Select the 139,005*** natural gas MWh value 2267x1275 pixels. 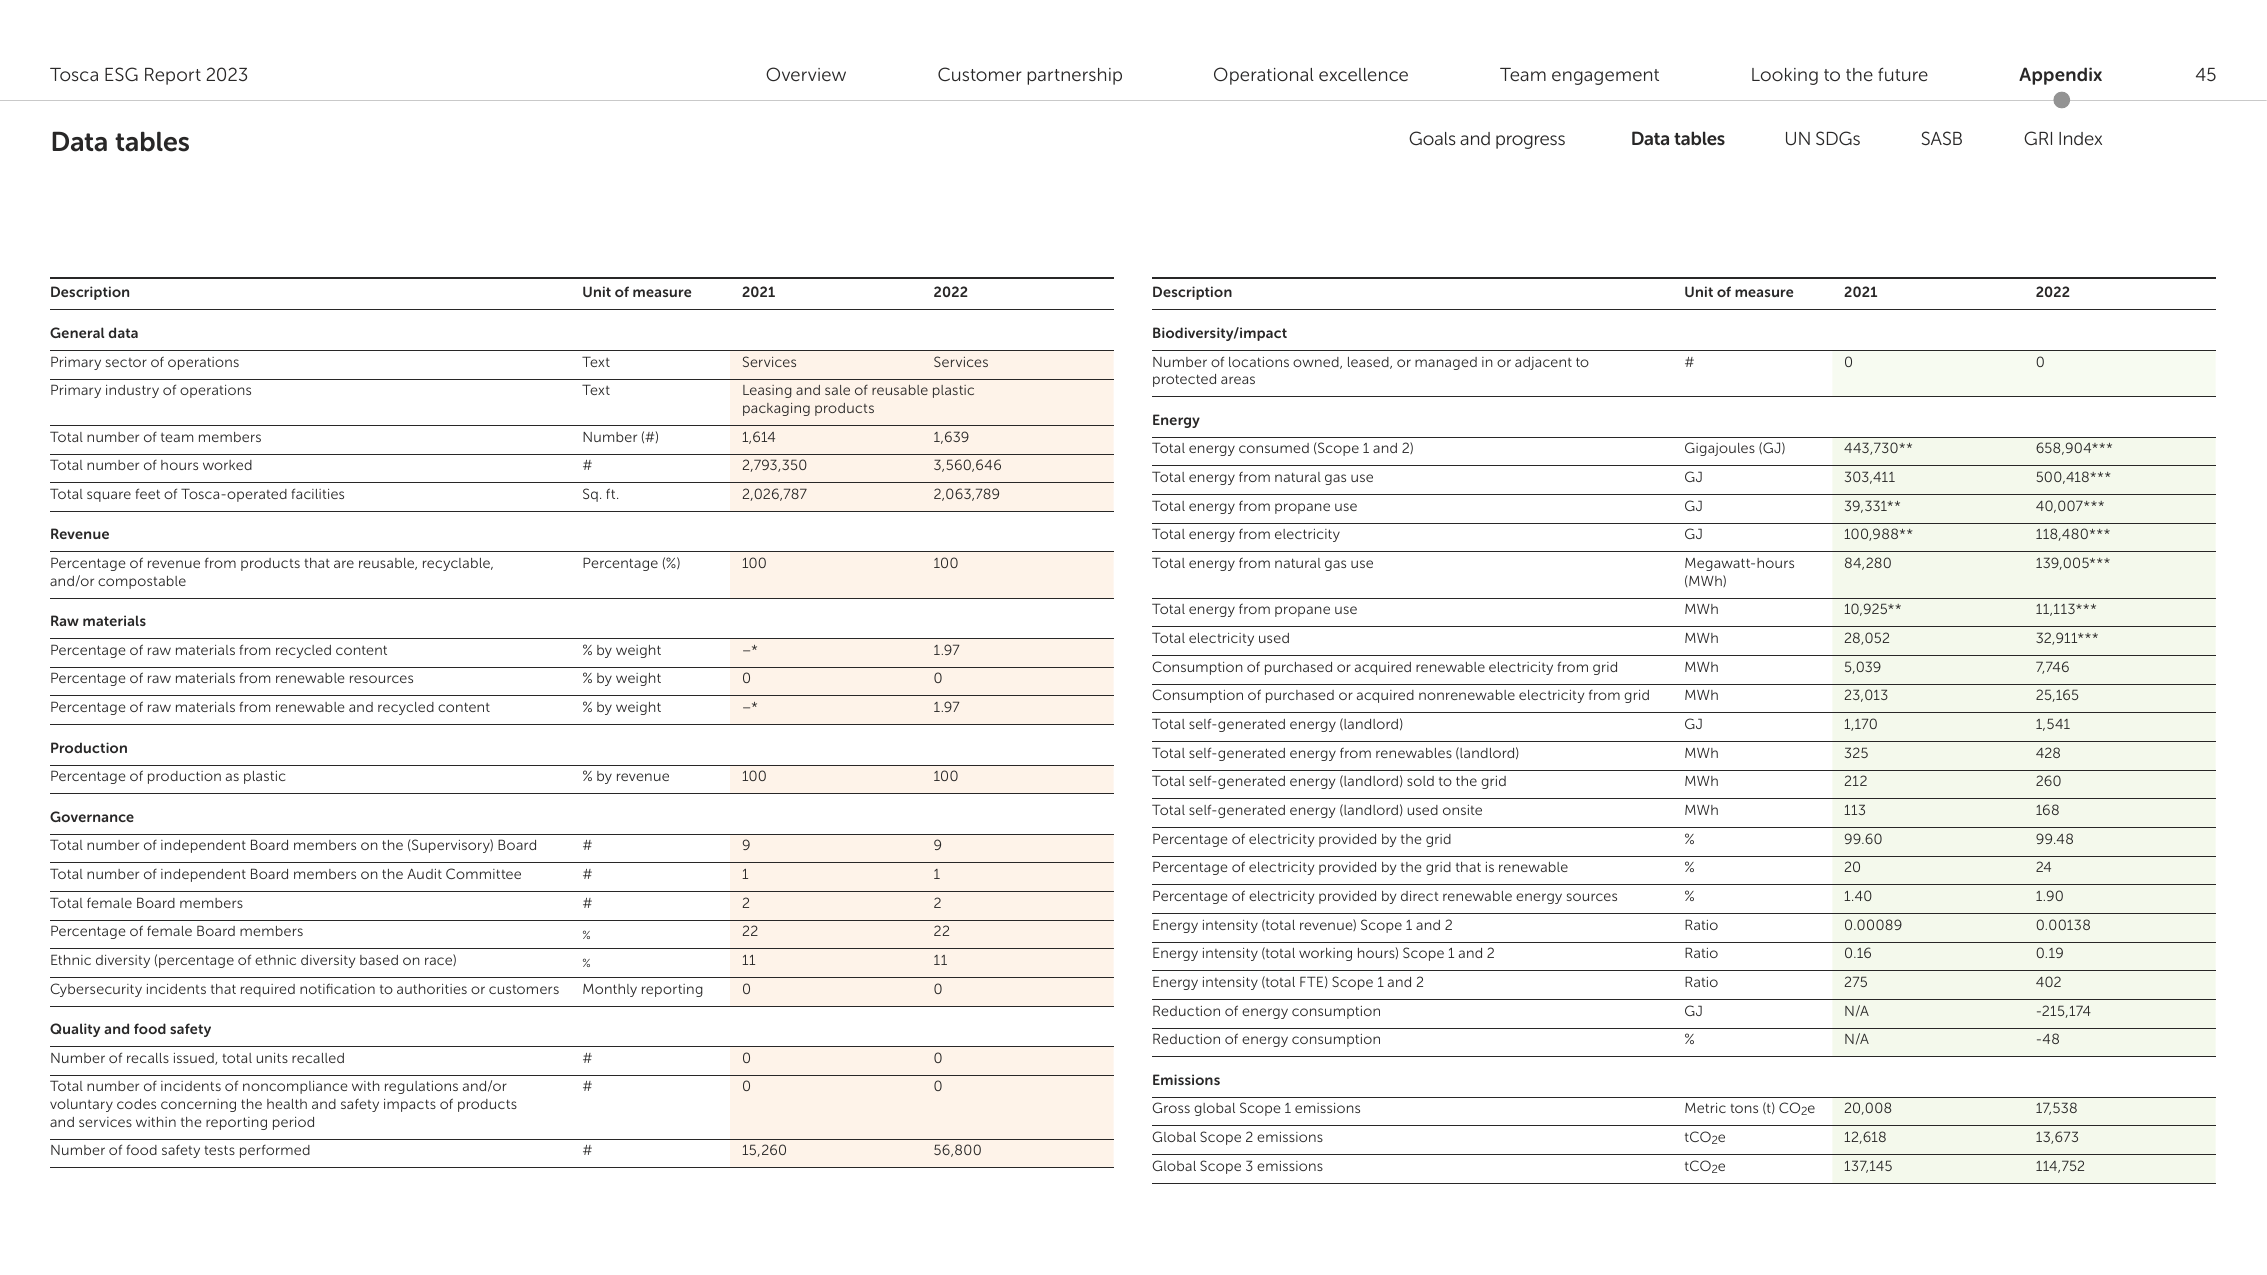point(2072,563)
